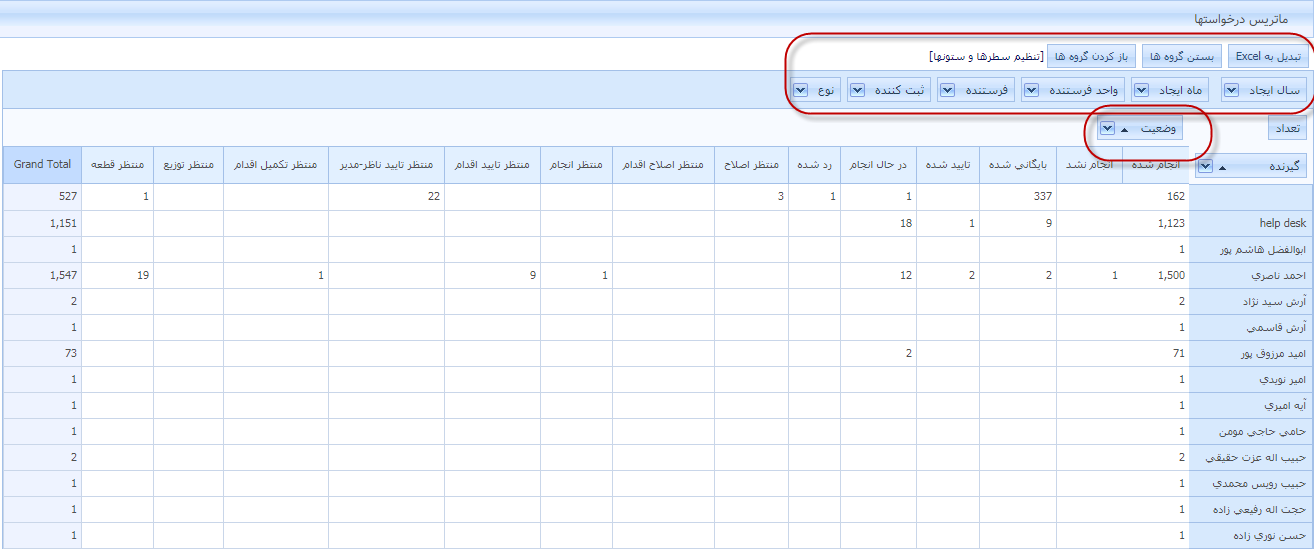Screen dimensions: 1314x549
Task: Expand the 'ثبت کننده' filter dropdown arrow
Action: click(857, 91)
